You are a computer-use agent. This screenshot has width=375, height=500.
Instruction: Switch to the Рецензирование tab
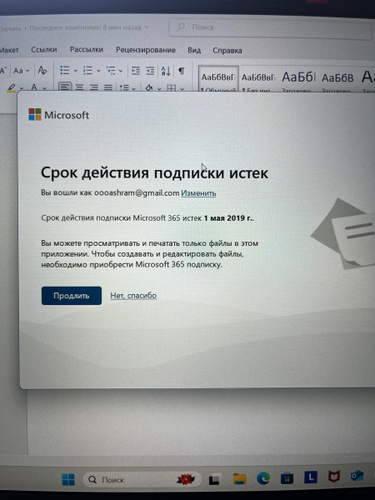146,50
